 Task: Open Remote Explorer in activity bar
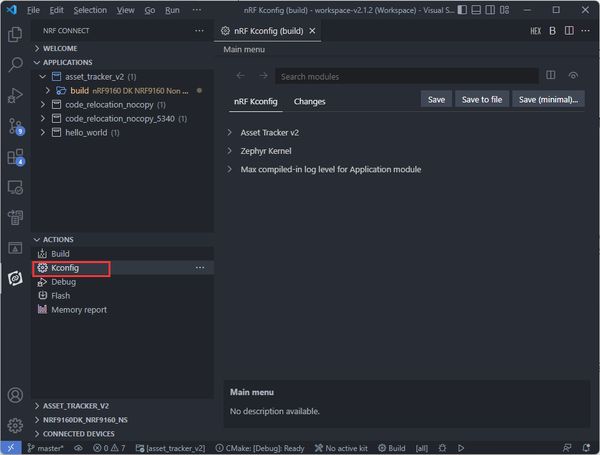[15, 187]
